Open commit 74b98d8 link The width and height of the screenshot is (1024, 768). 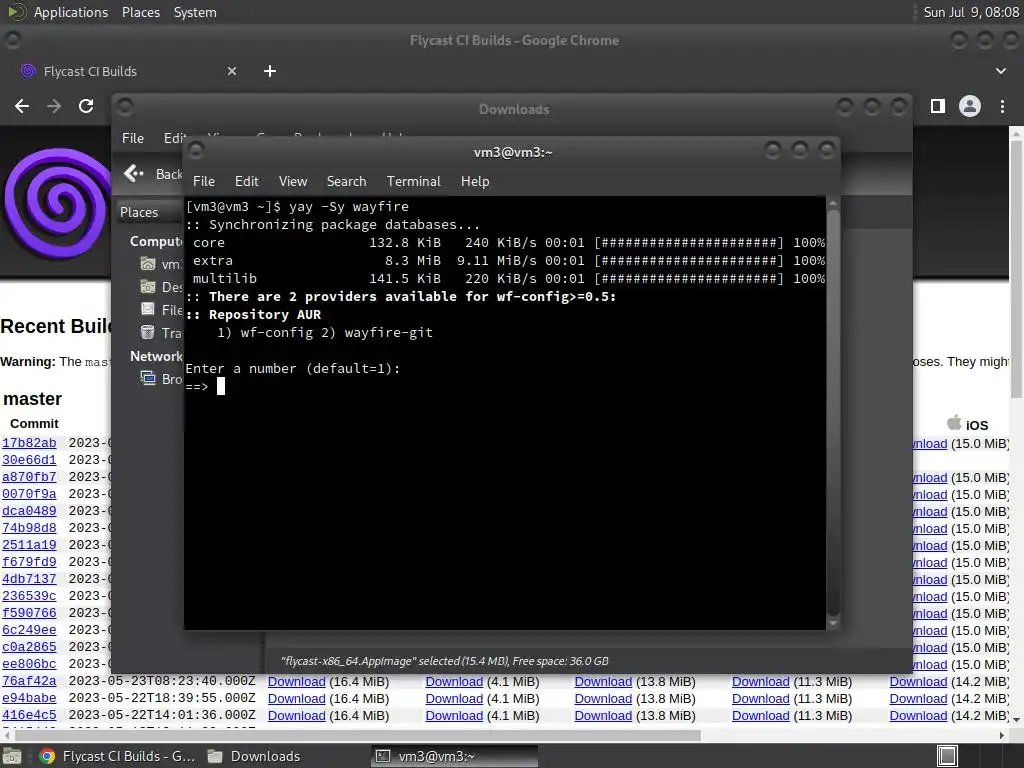click(29, 528)
